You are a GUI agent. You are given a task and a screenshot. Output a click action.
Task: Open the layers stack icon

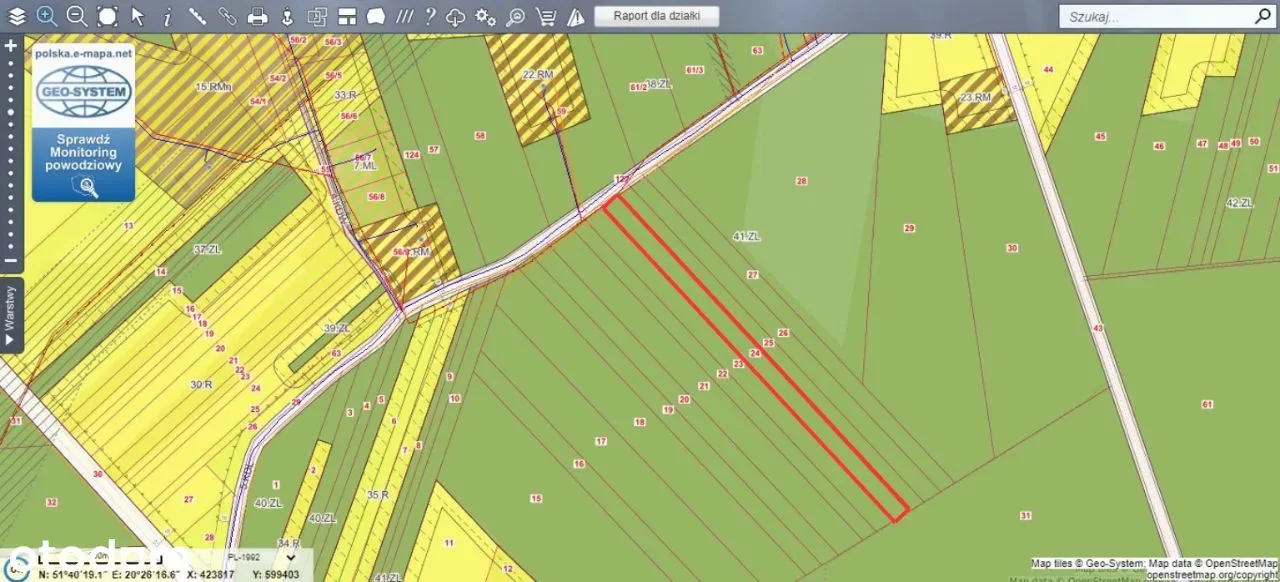[x=16, y=16]
